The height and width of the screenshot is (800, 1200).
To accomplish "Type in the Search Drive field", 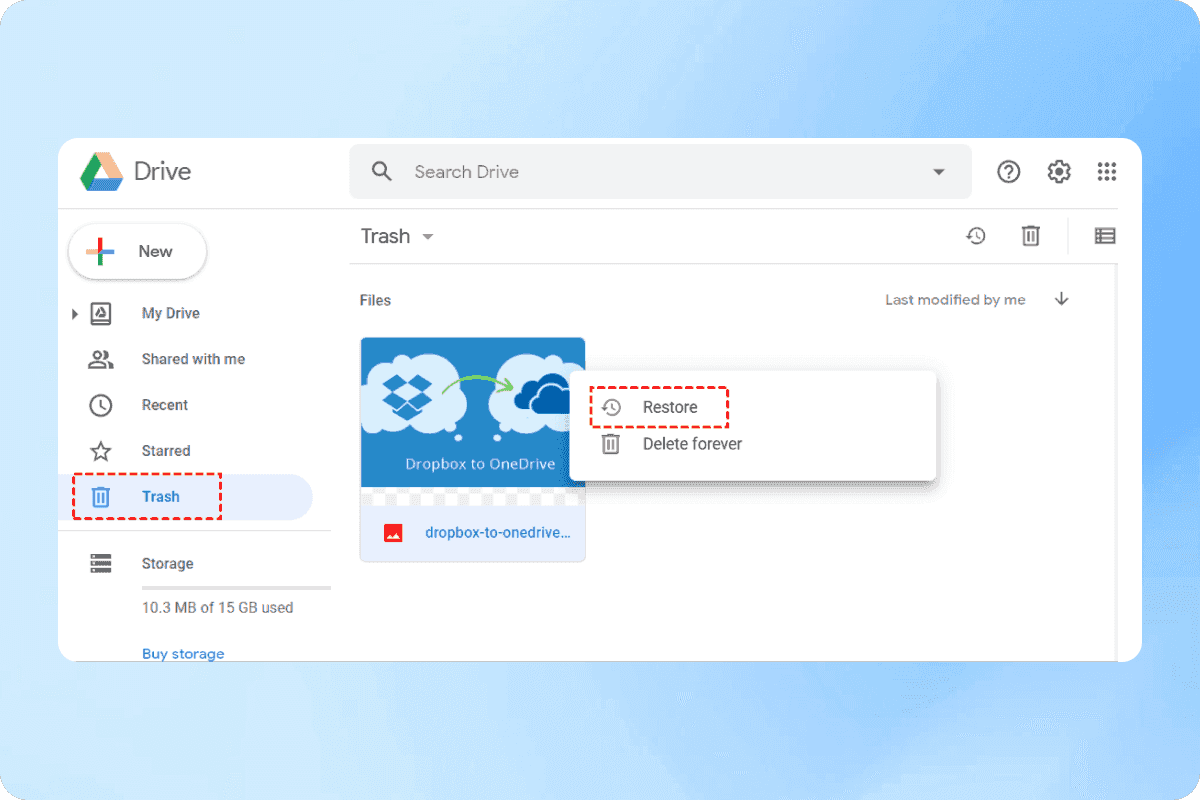I will point(660,172).
